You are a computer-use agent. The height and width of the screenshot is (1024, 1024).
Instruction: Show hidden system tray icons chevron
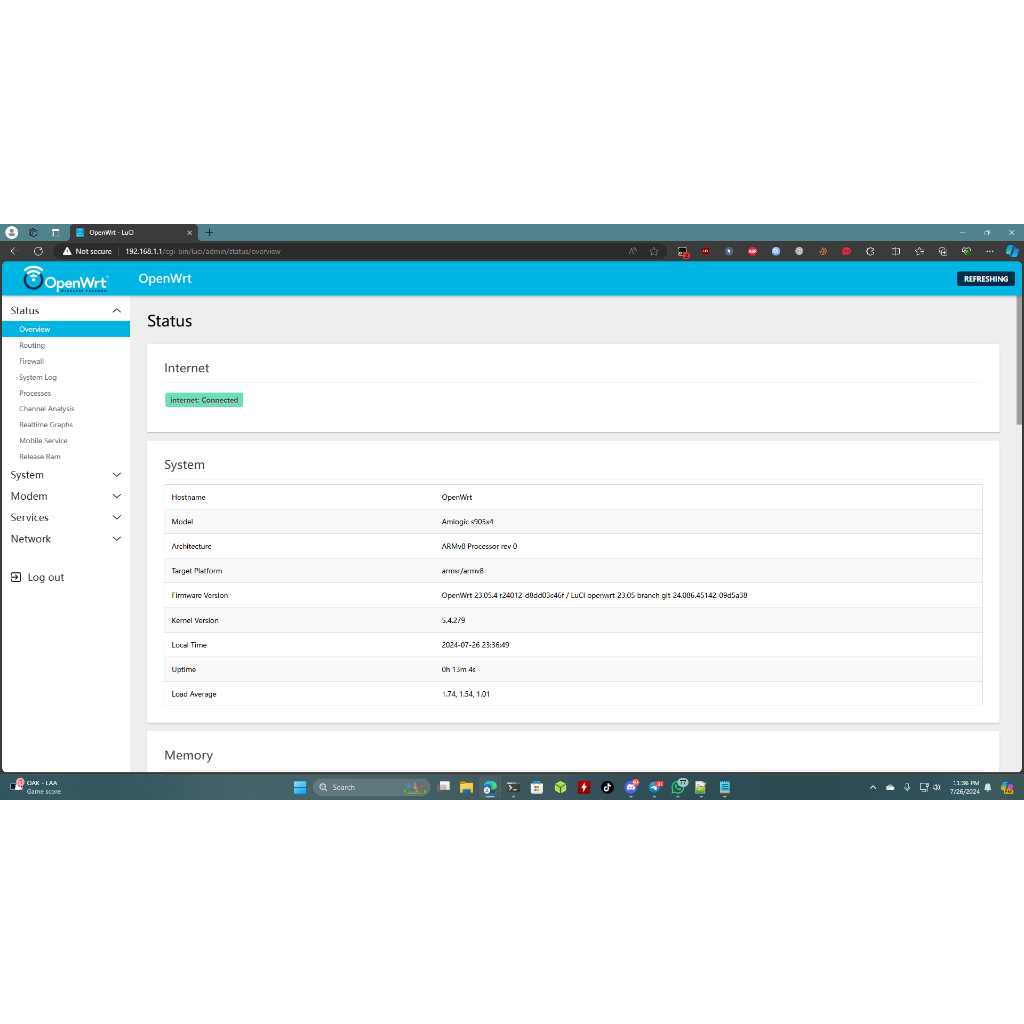[x=873, y=788]
